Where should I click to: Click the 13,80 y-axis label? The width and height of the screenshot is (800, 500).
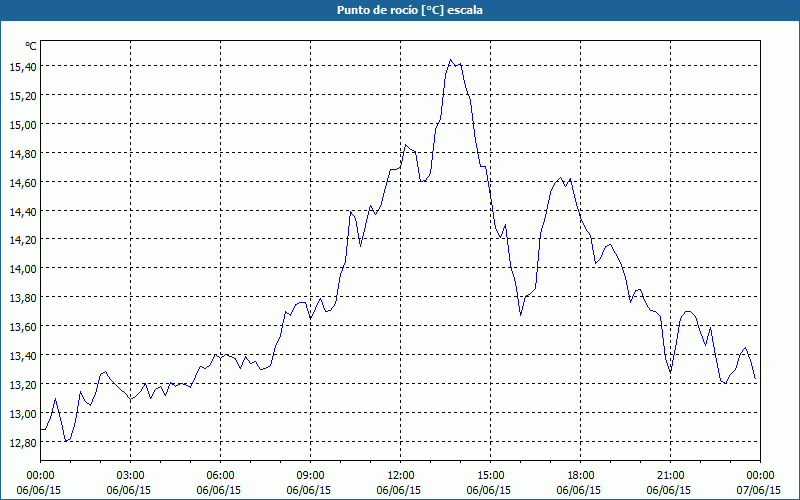click(x=23, y=298)
